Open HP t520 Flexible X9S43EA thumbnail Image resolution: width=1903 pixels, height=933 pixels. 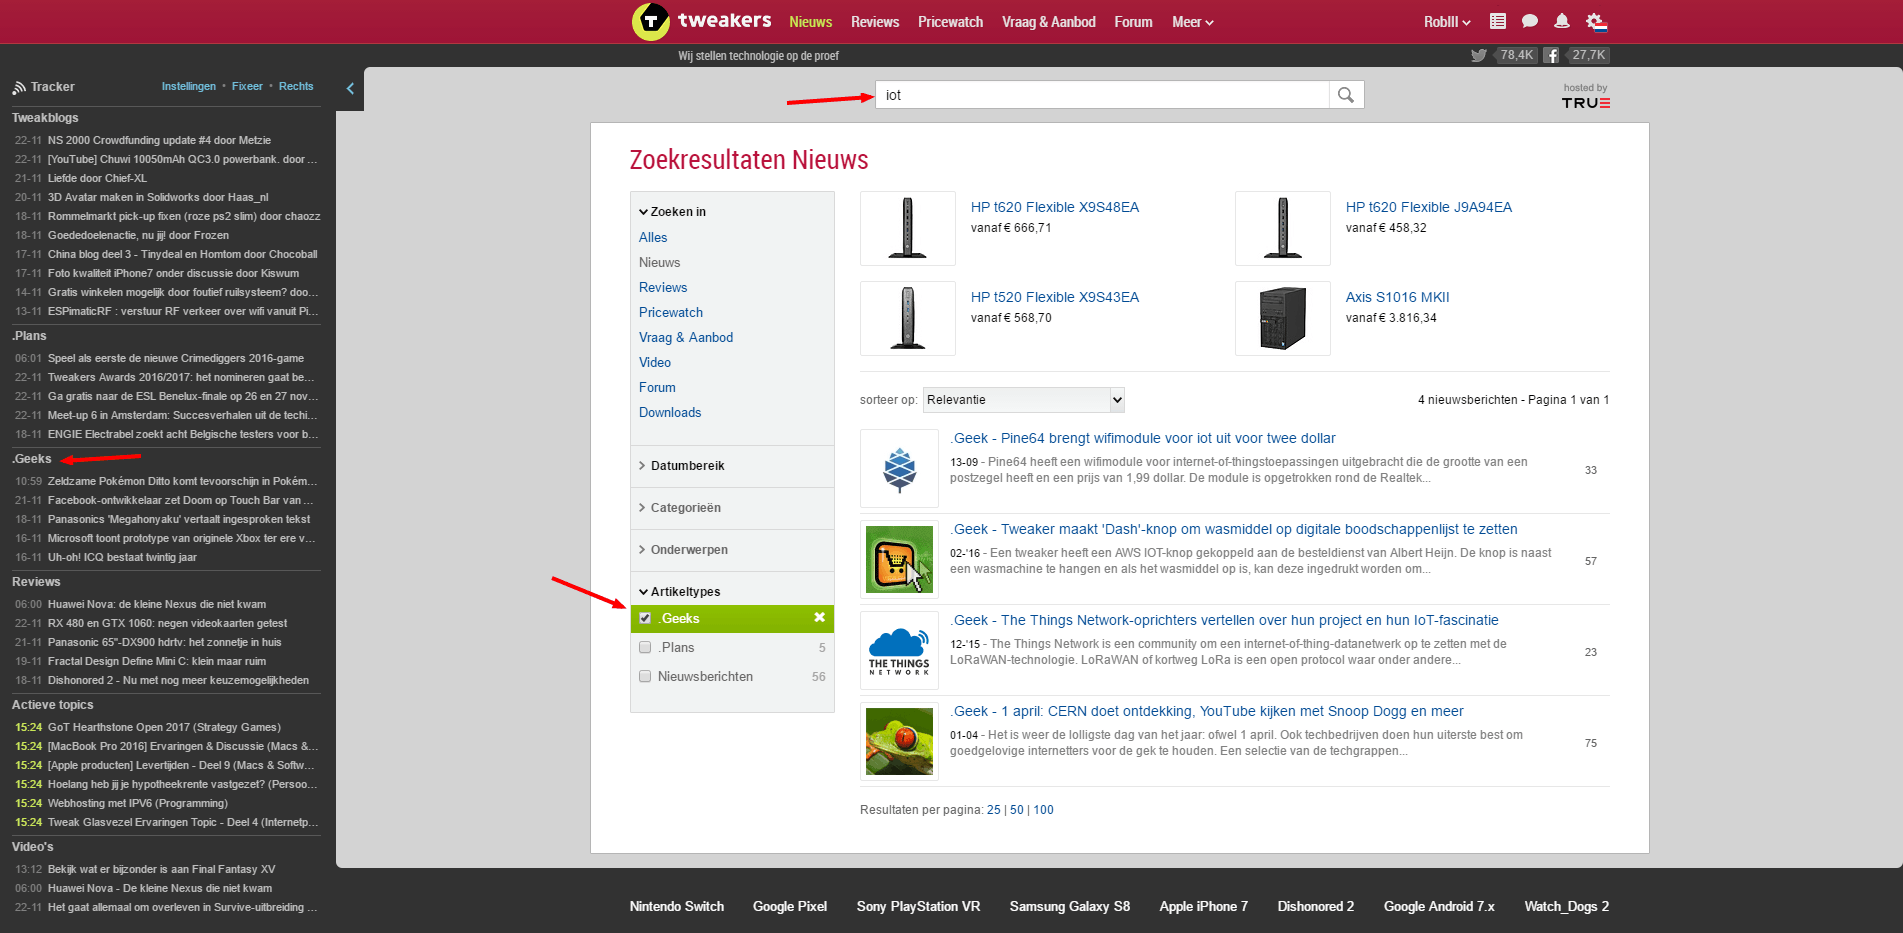click(908, 318)
